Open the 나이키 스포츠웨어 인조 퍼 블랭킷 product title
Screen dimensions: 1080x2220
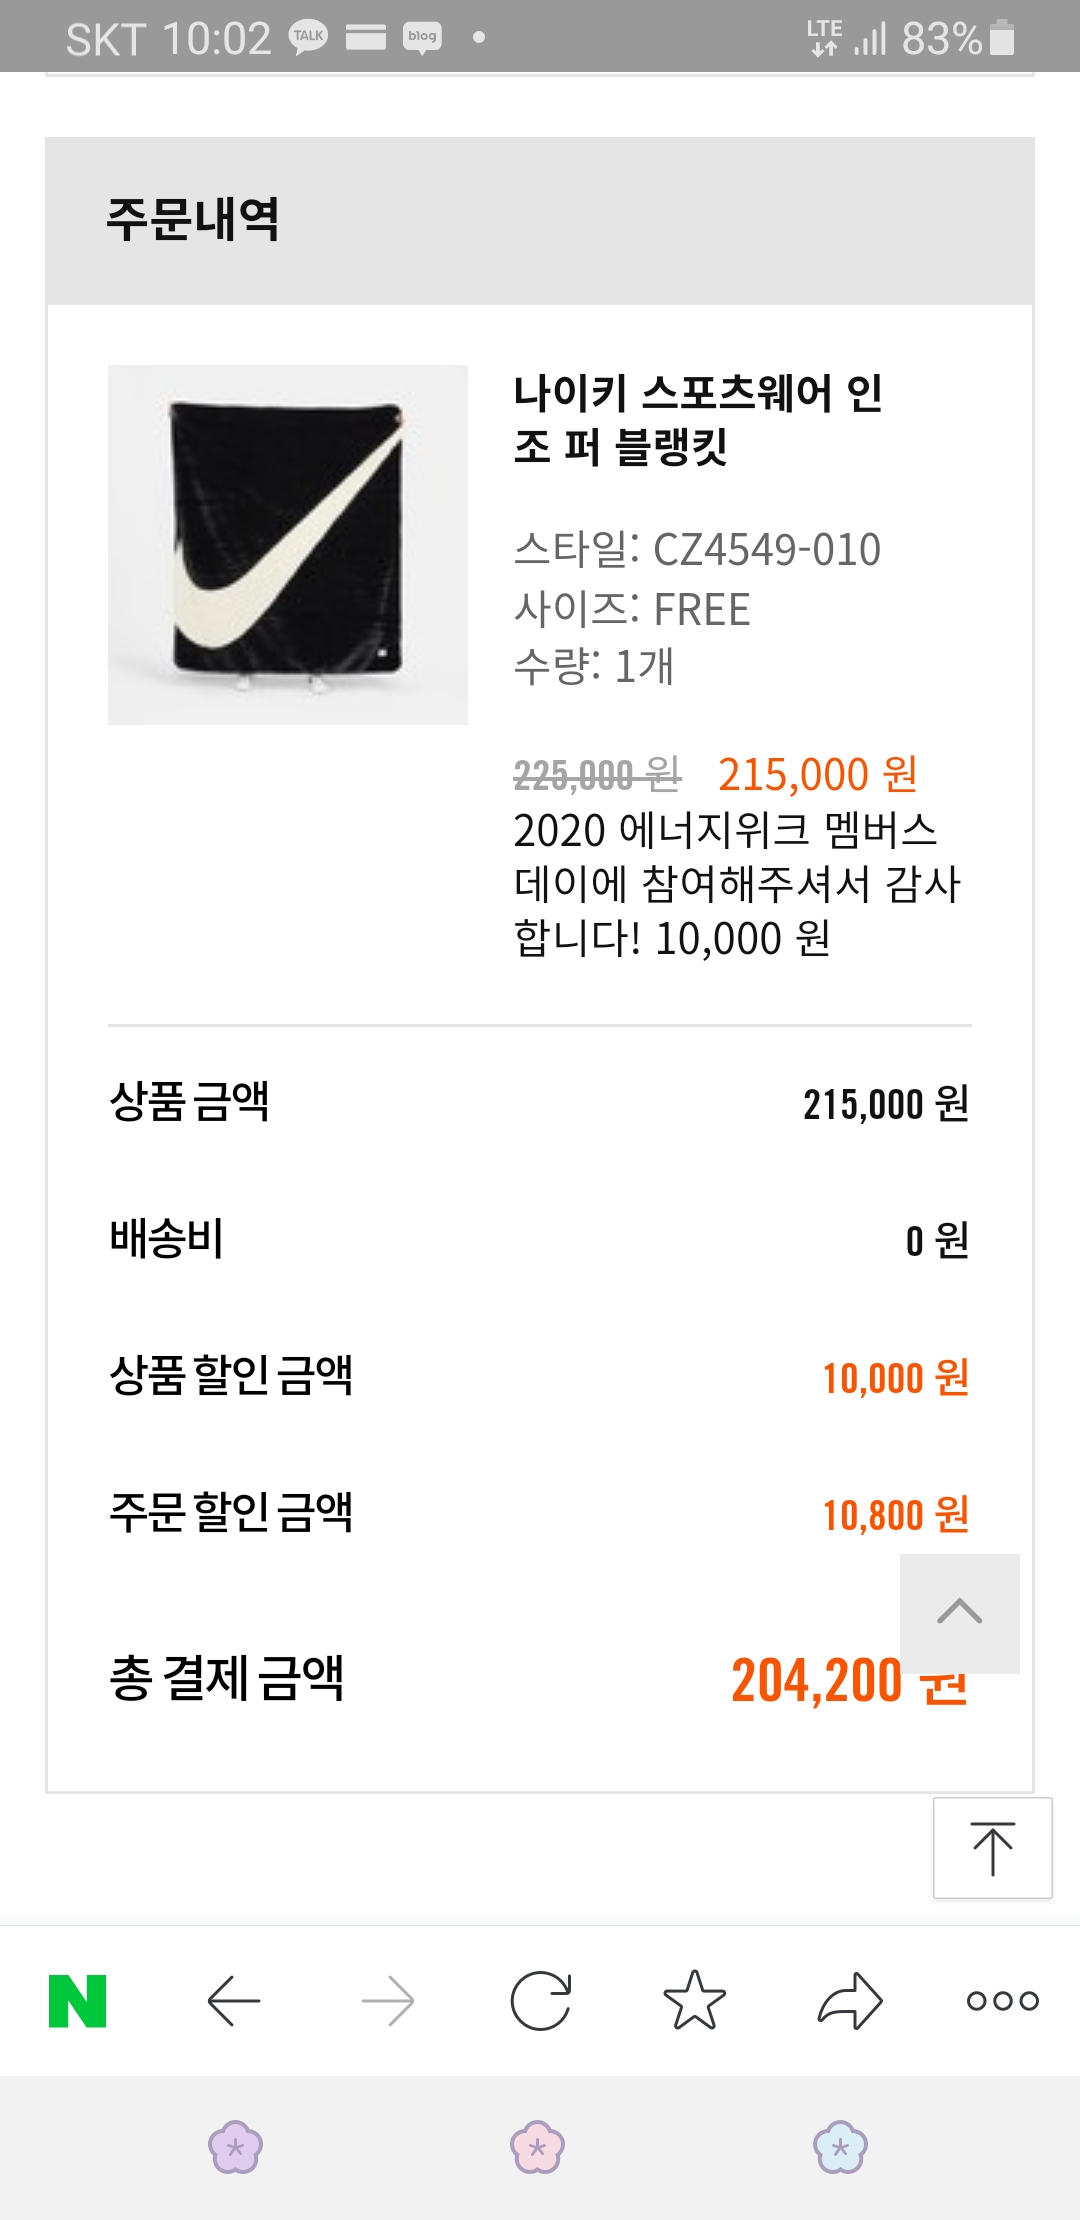click(x=697, y=420)
